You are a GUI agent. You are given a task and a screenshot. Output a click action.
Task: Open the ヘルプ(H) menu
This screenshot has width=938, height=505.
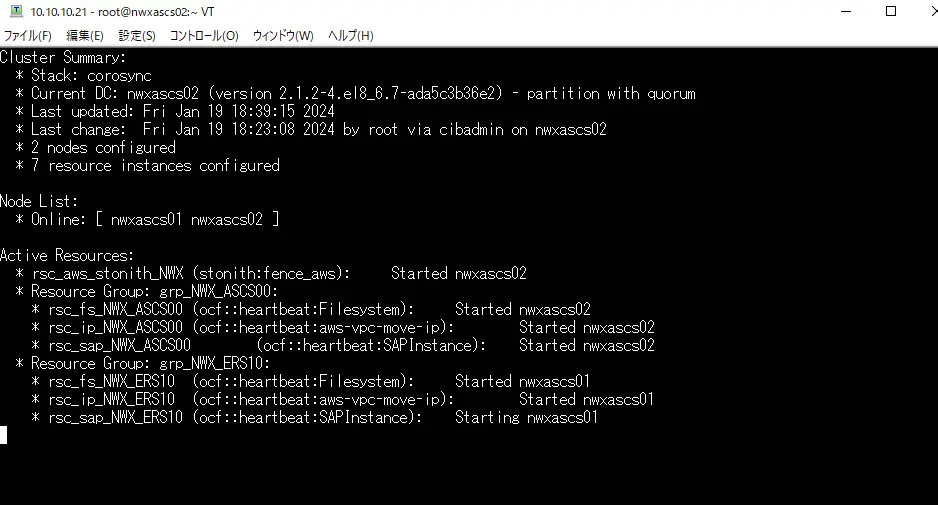click(351, 36)
